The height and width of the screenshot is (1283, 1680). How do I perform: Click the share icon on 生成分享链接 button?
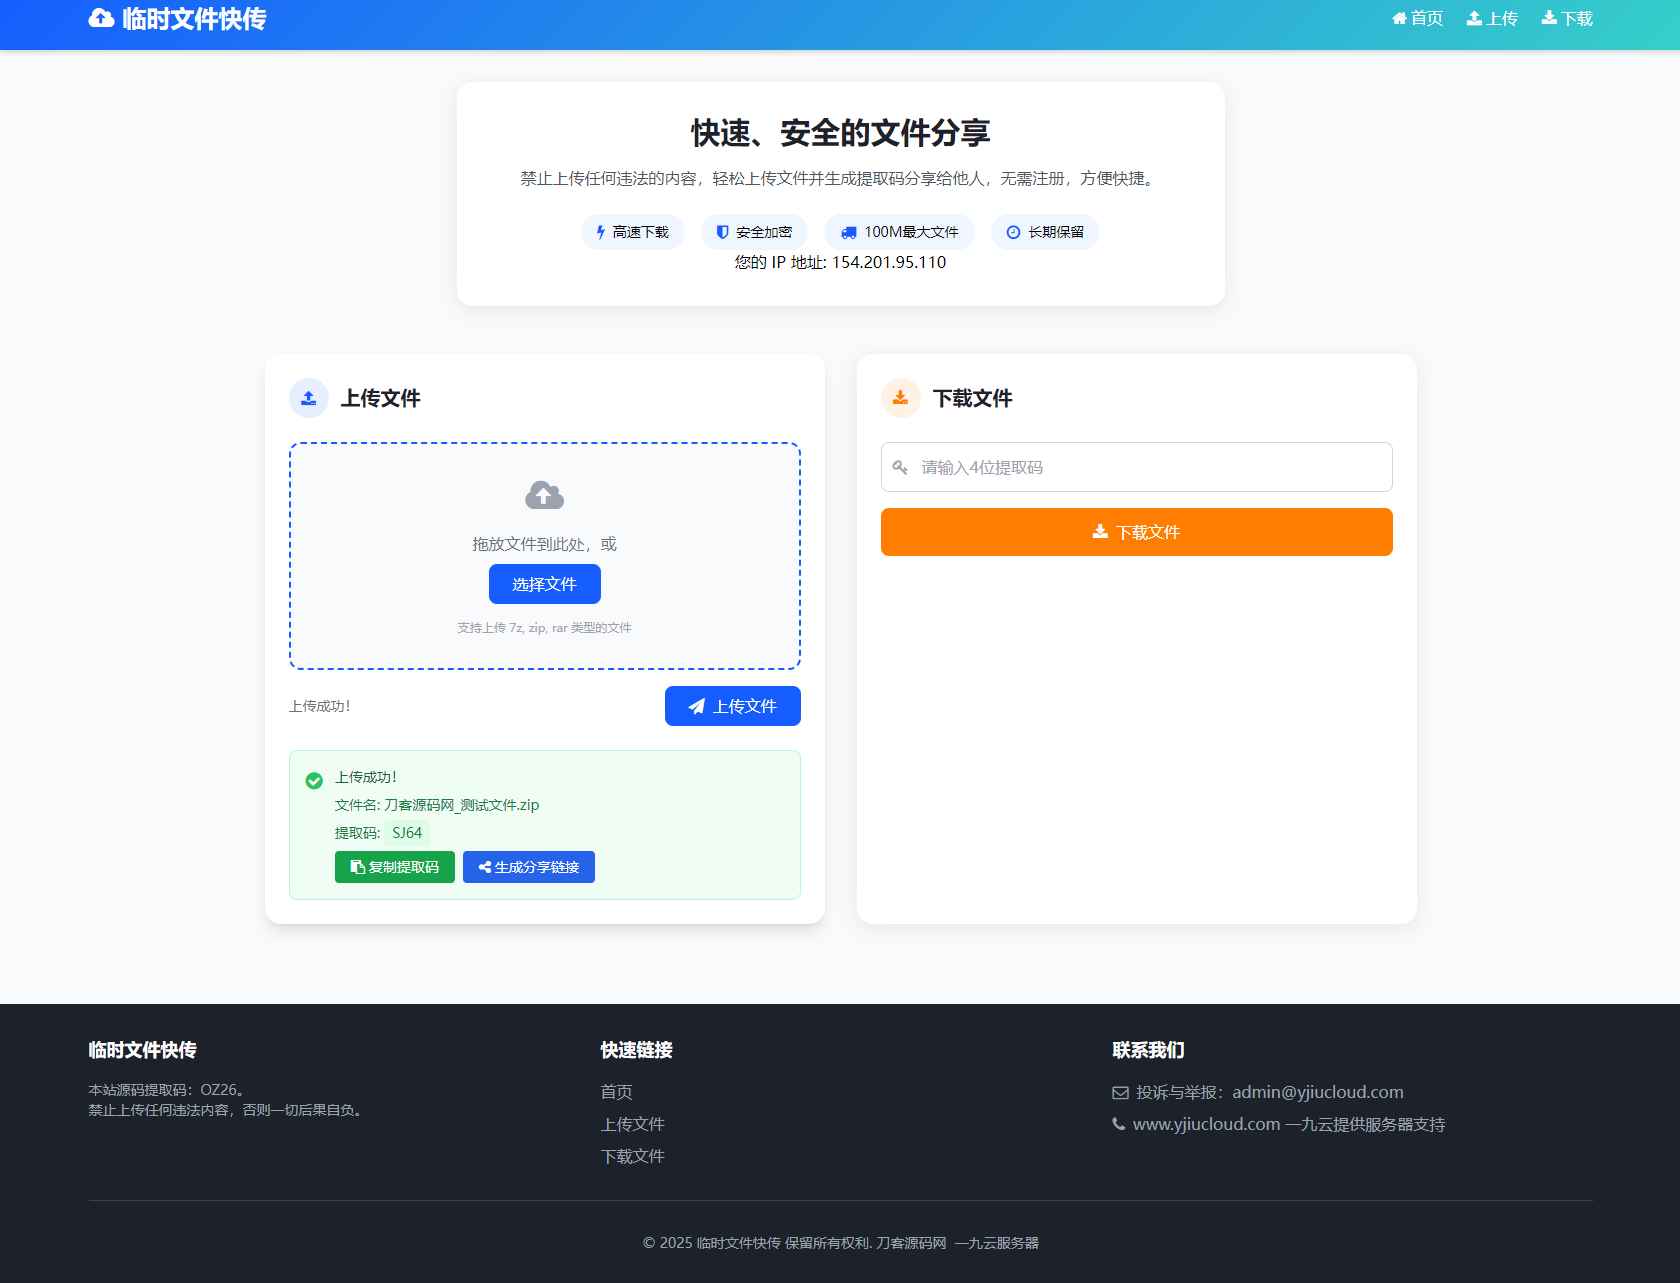point(484,866)
